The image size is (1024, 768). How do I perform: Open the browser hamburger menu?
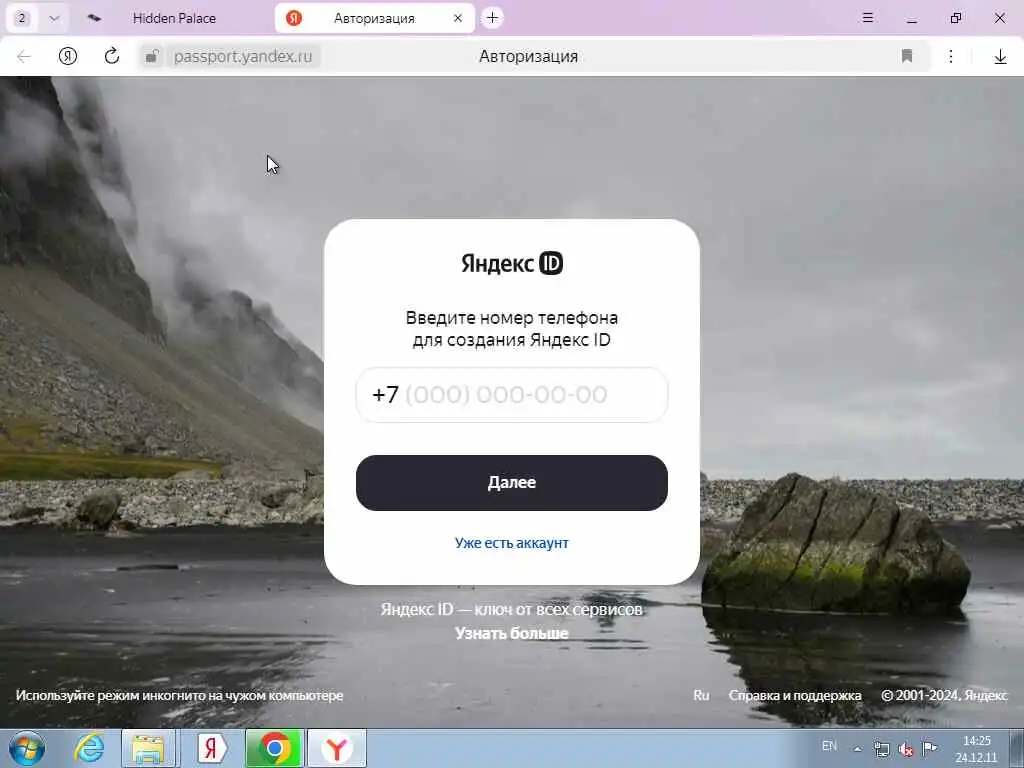[x=868, y=18]
